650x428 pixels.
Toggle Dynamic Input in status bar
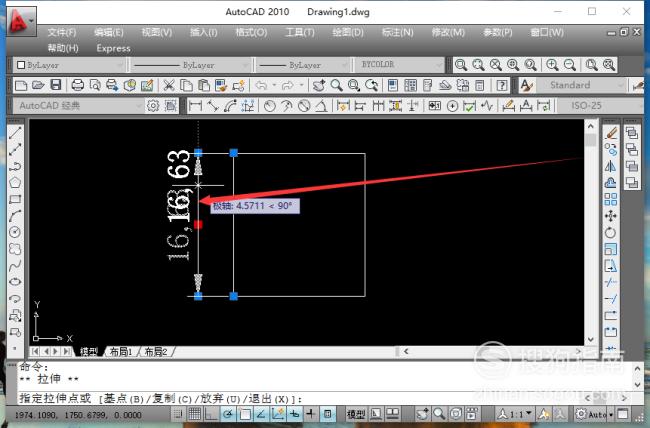pos(294,414)
